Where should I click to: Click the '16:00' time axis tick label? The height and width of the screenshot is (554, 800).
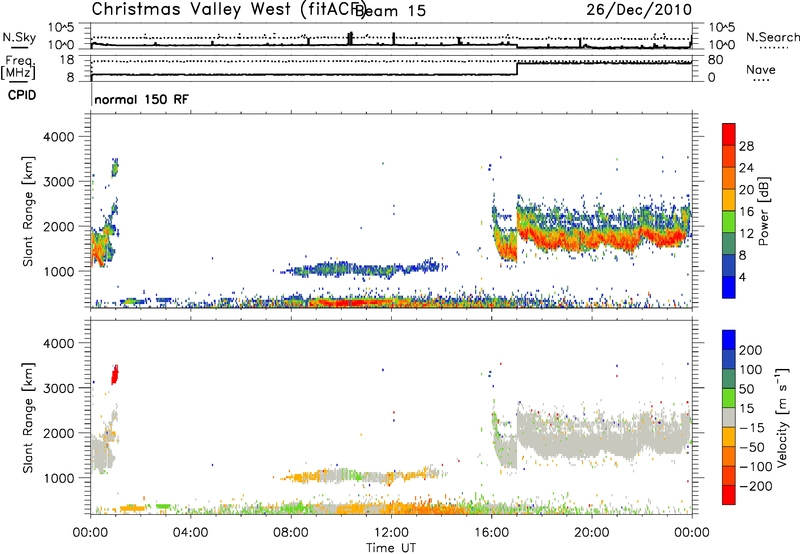(x=491, y=533)
